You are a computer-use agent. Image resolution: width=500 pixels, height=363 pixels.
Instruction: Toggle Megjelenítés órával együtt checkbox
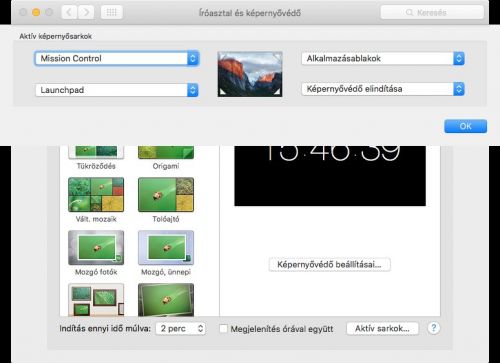[x=223, y=329]
